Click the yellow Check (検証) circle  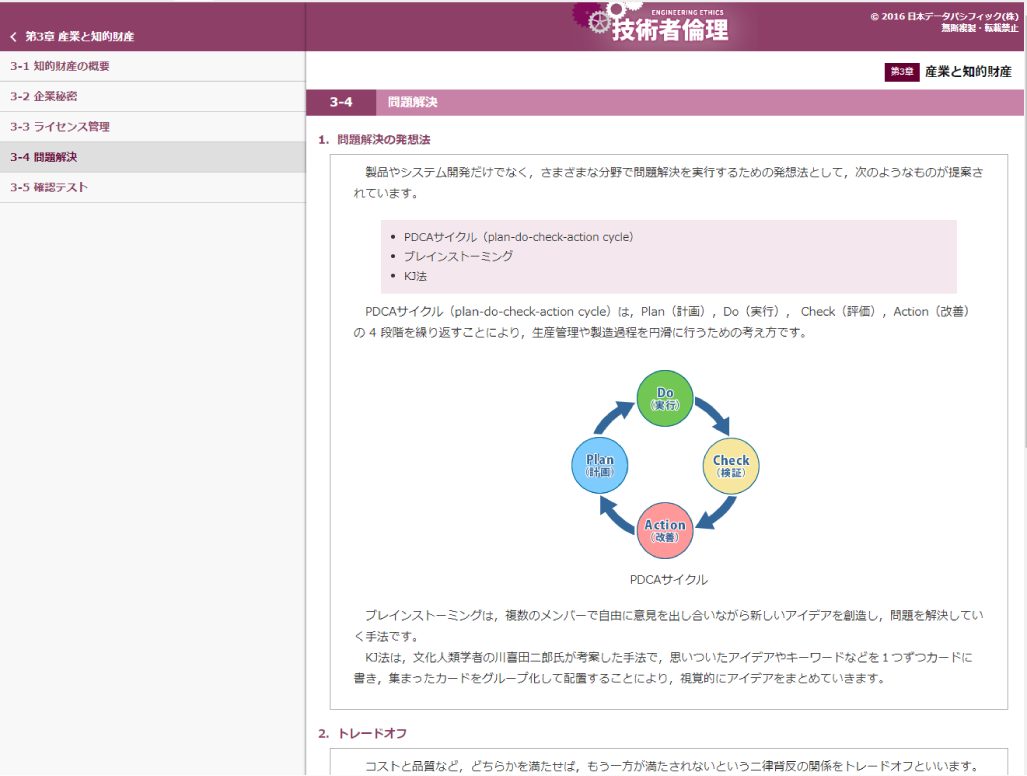pyautogui.click(x=731, y=466)
